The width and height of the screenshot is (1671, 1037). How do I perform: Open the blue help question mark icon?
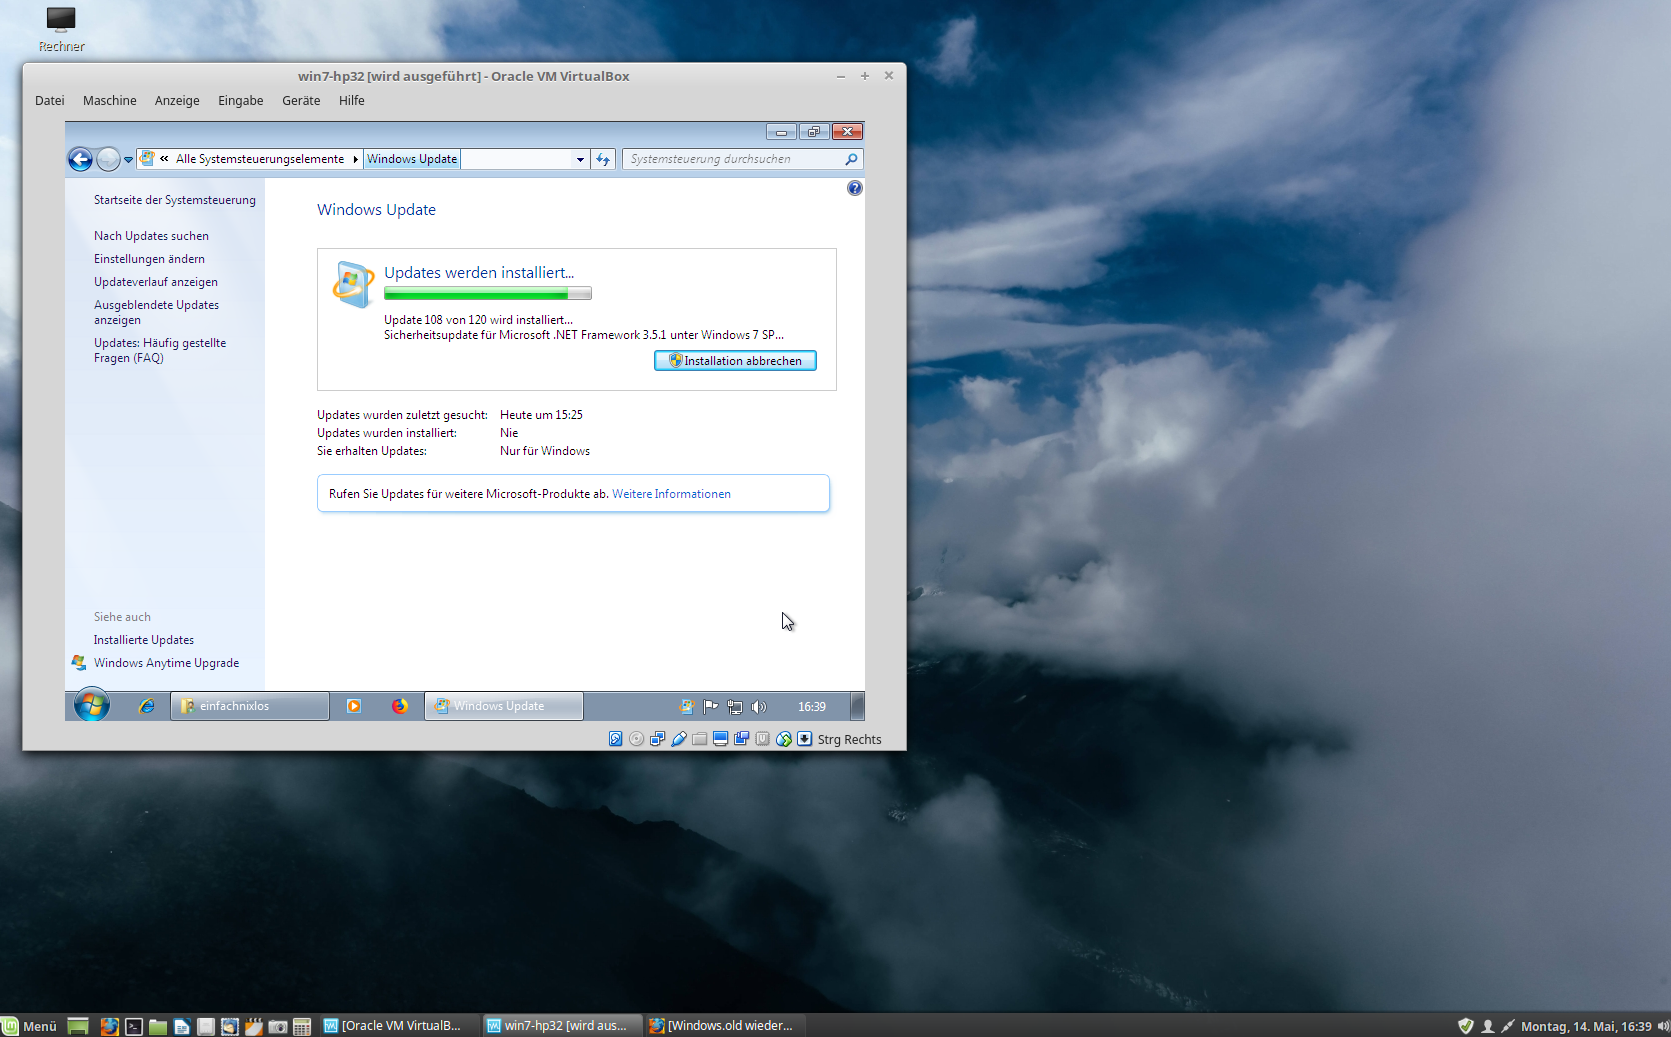[x=854, y=188]
